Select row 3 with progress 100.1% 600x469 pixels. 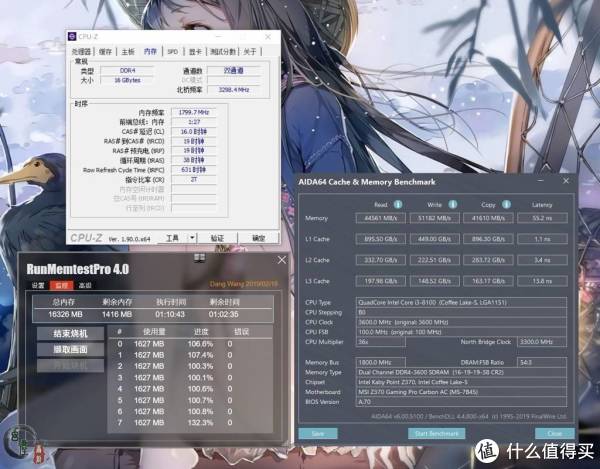click(190, 378)
